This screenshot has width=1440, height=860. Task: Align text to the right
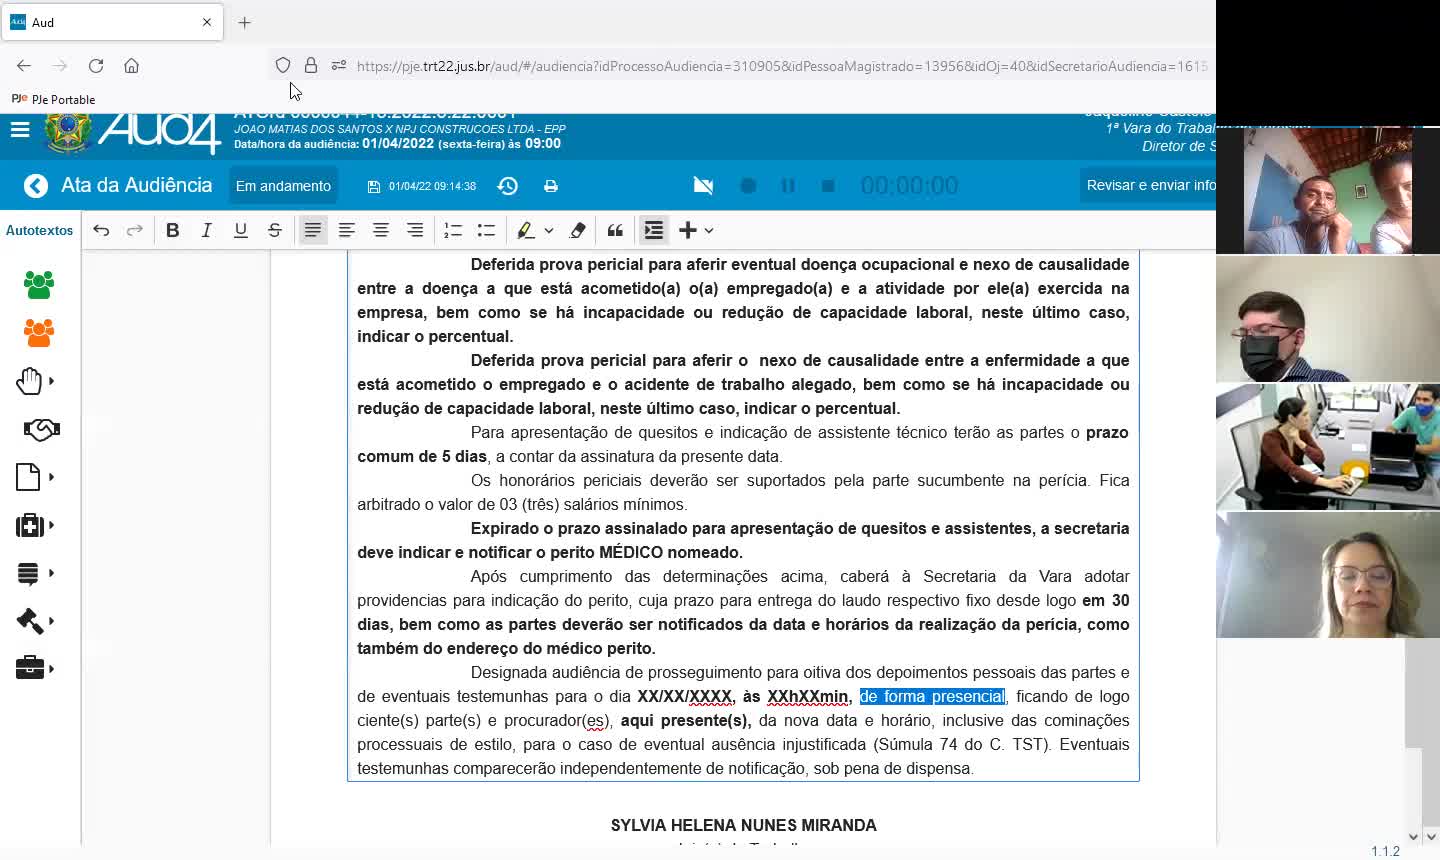415,230
